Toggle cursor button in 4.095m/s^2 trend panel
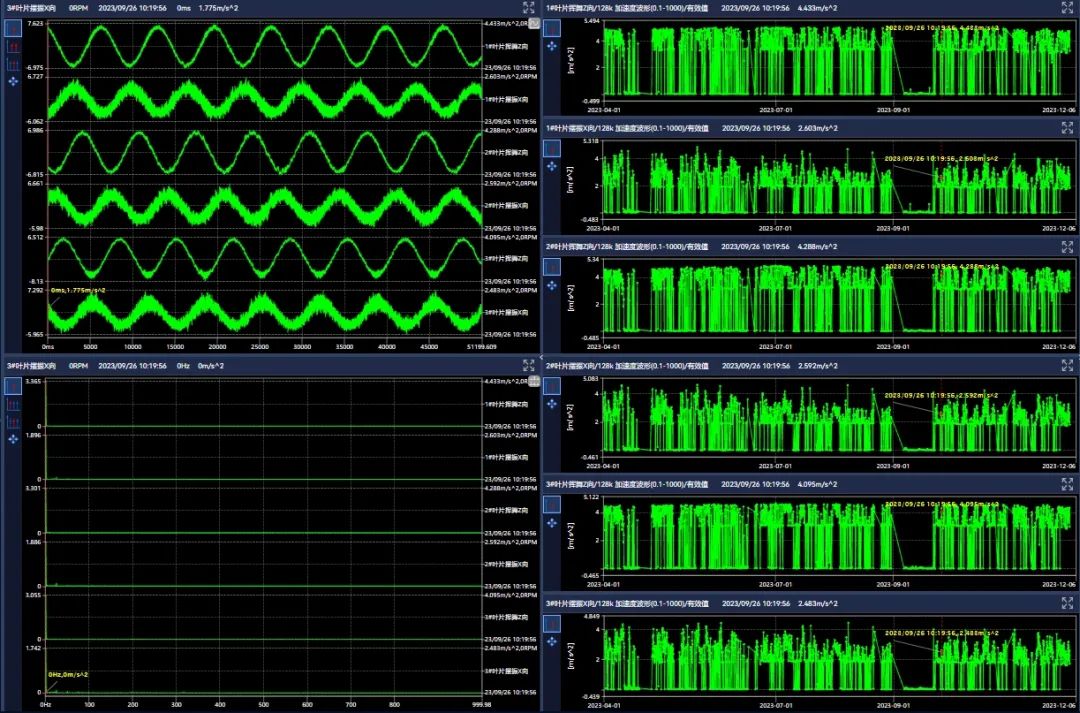Image resolution: width=1080 pixels, height=713 pixels. pyautogui.click(x=551, y=505)
